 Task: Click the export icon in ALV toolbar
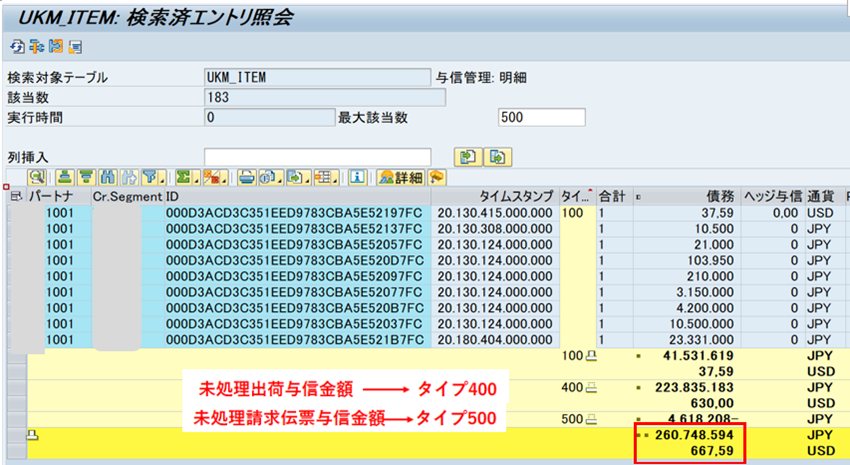tap(295, 177)
